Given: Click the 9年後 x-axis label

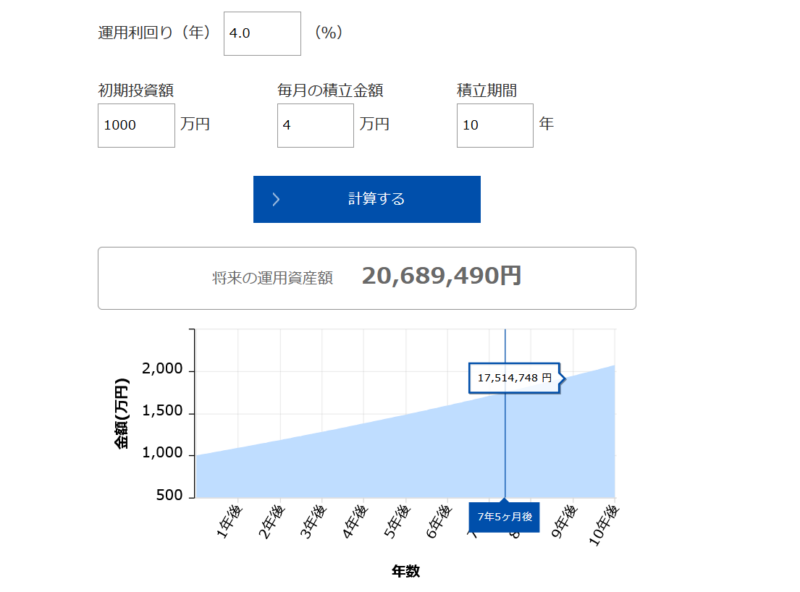Looking at the screenshot, I should (565, 523).
